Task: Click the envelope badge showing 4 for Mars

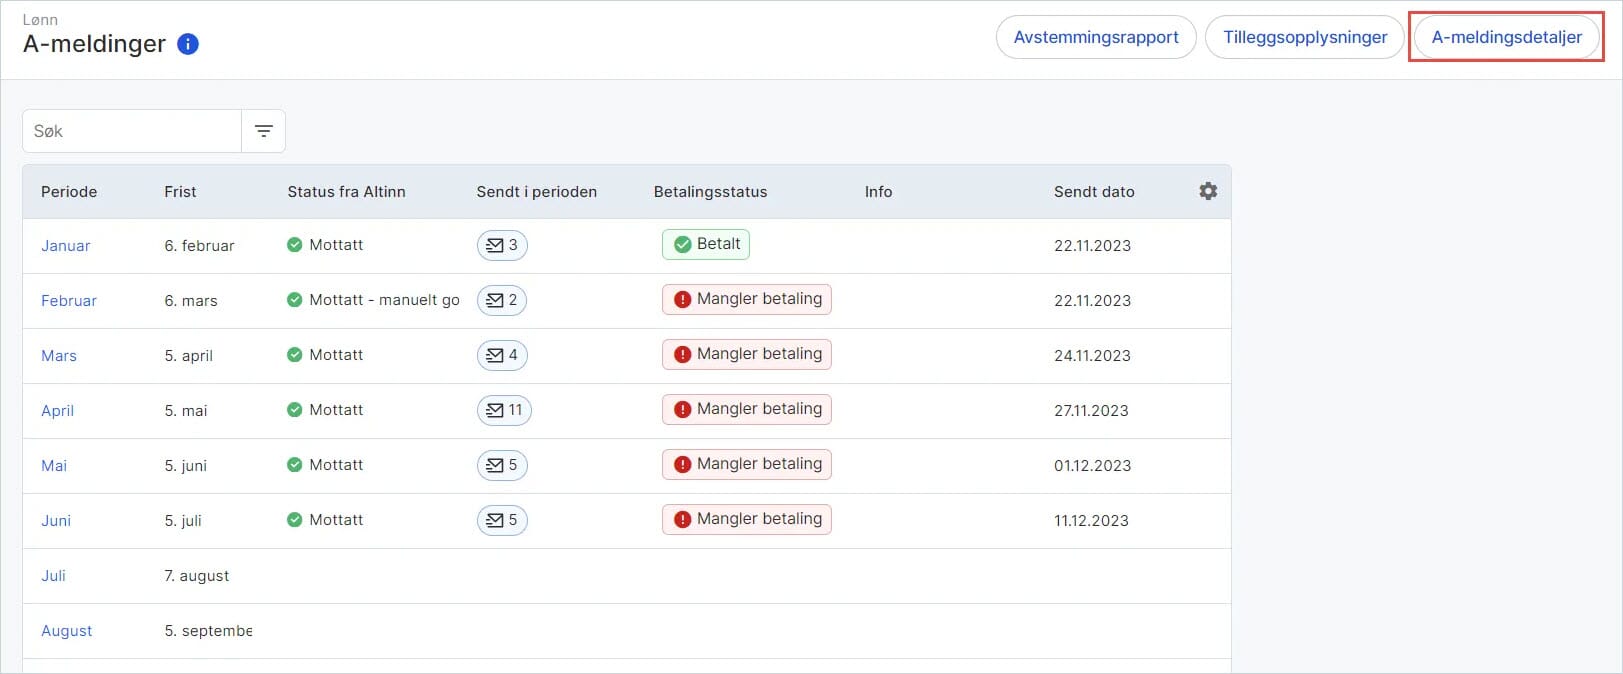Action: pos(502,355)
